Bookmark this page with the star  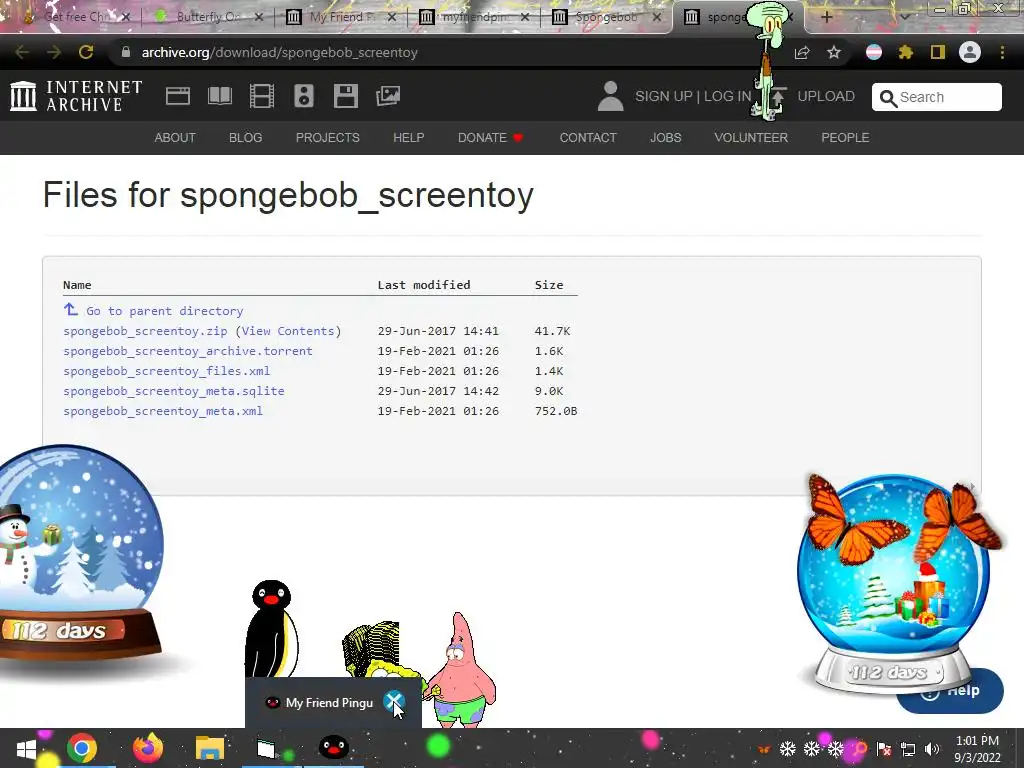pos(833,52)
